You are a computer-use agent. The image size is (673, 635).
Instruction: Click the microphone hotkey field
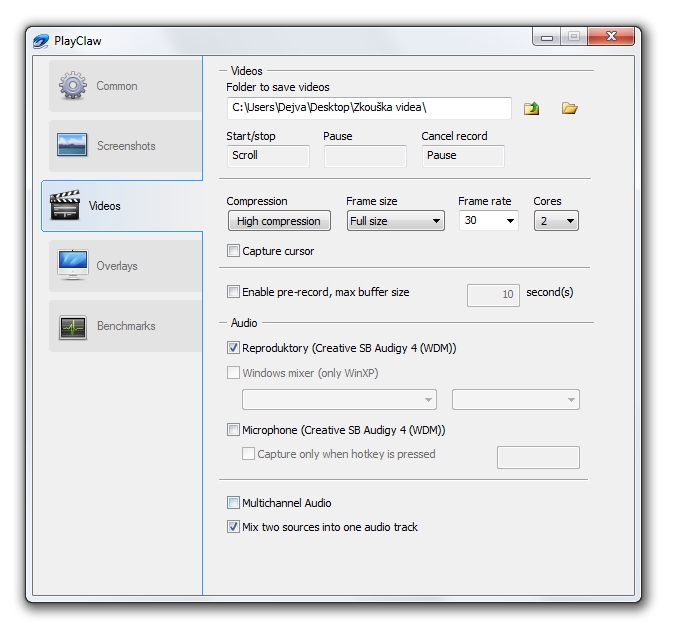click(538, 458)
